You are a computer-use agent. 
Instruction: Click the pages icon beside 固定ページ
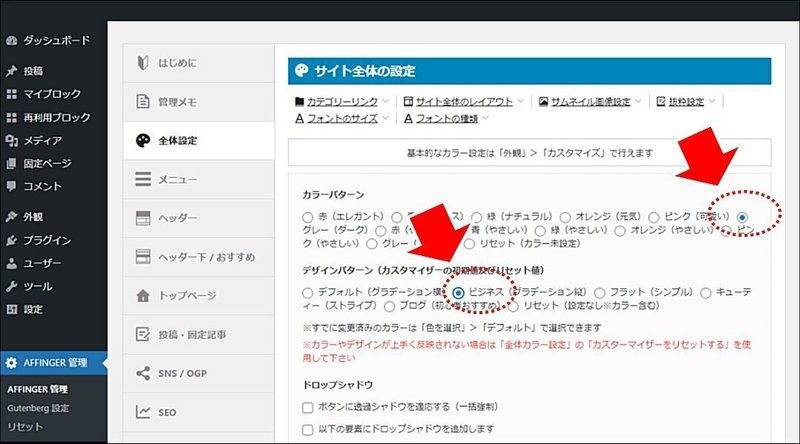click(x=11, y=164)
